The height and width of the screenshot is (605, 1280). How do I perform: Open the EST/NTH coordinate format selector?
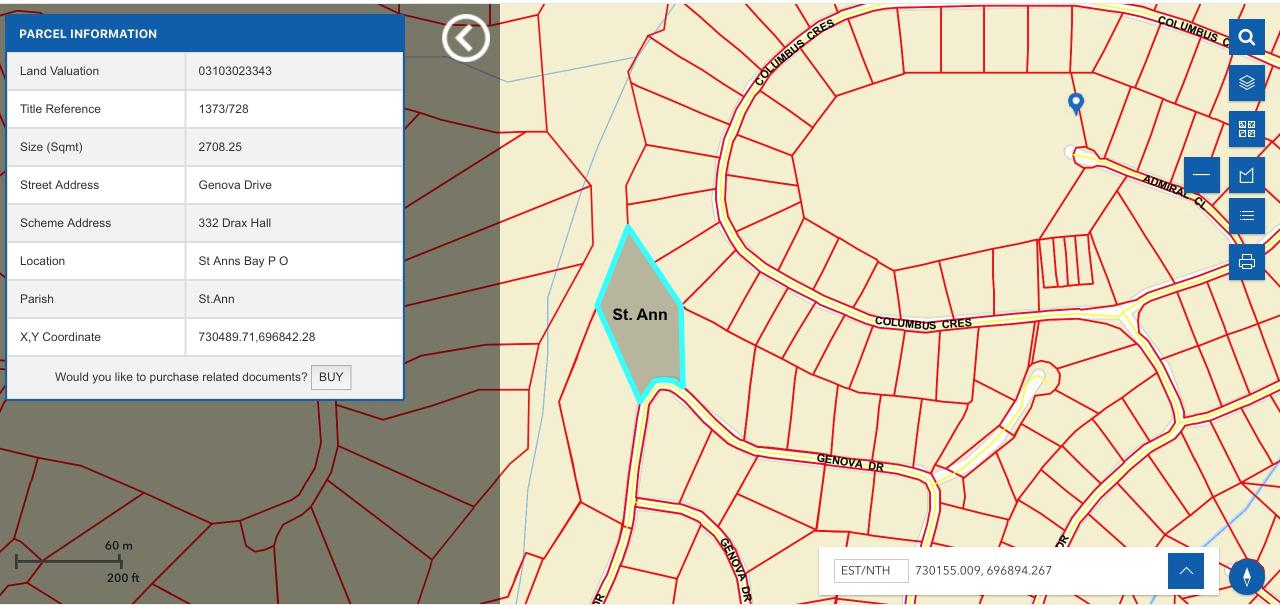(871, 571)
